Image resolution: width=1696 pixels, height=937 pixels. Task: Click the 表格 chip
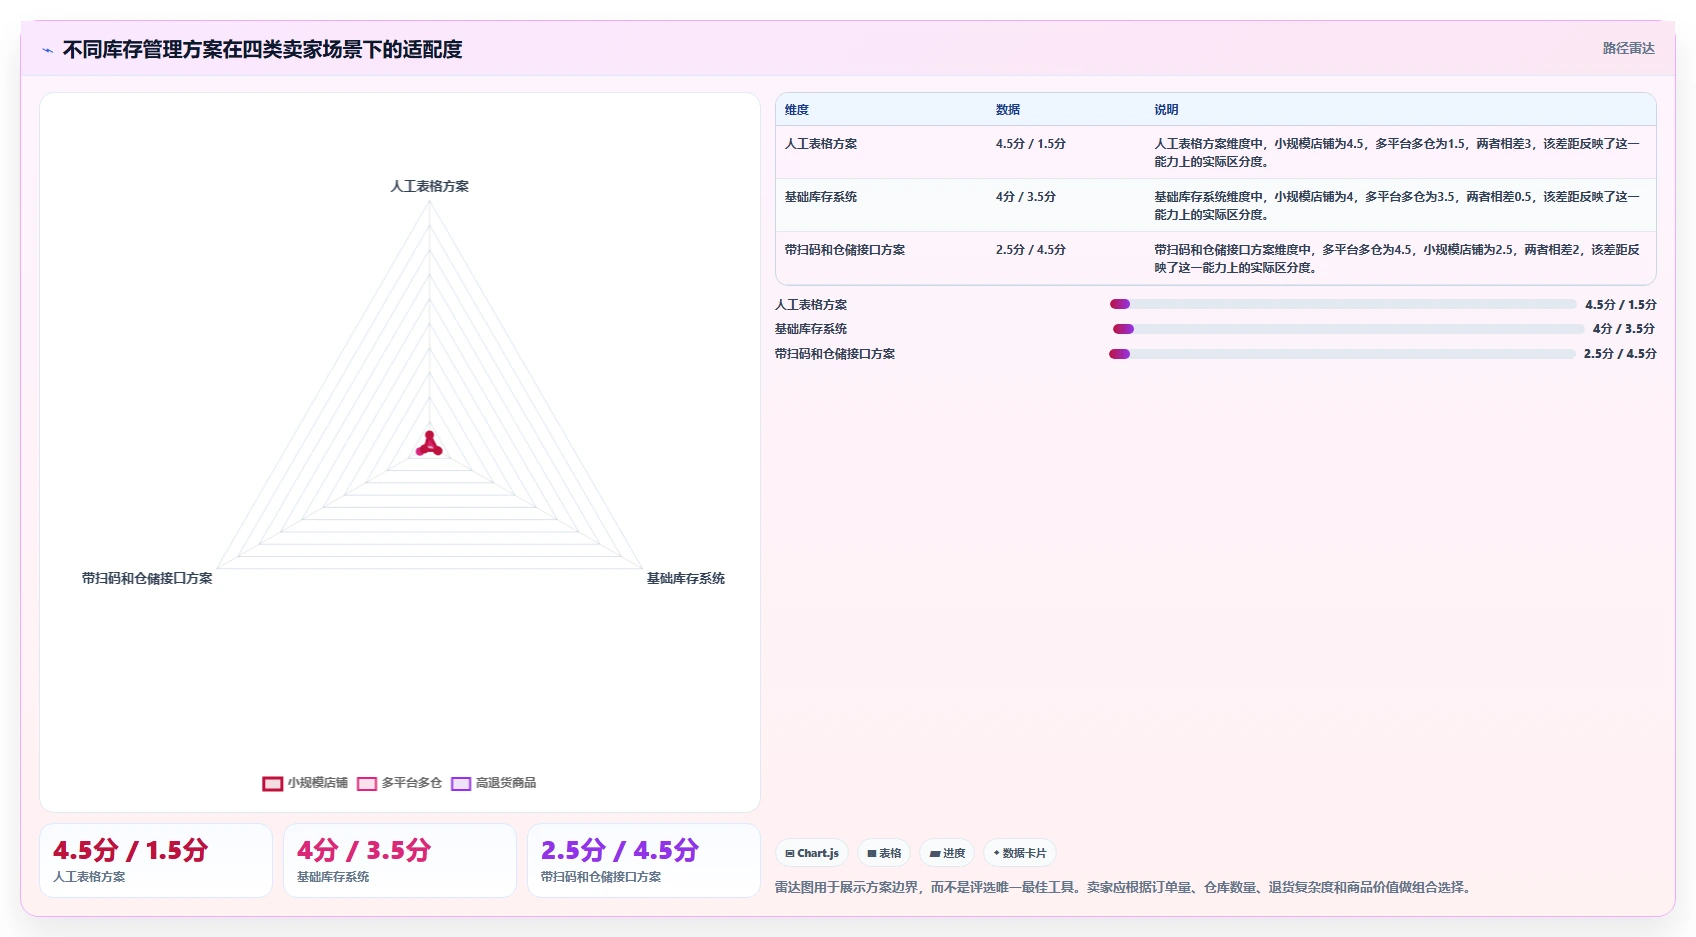(x=884, y=853)
